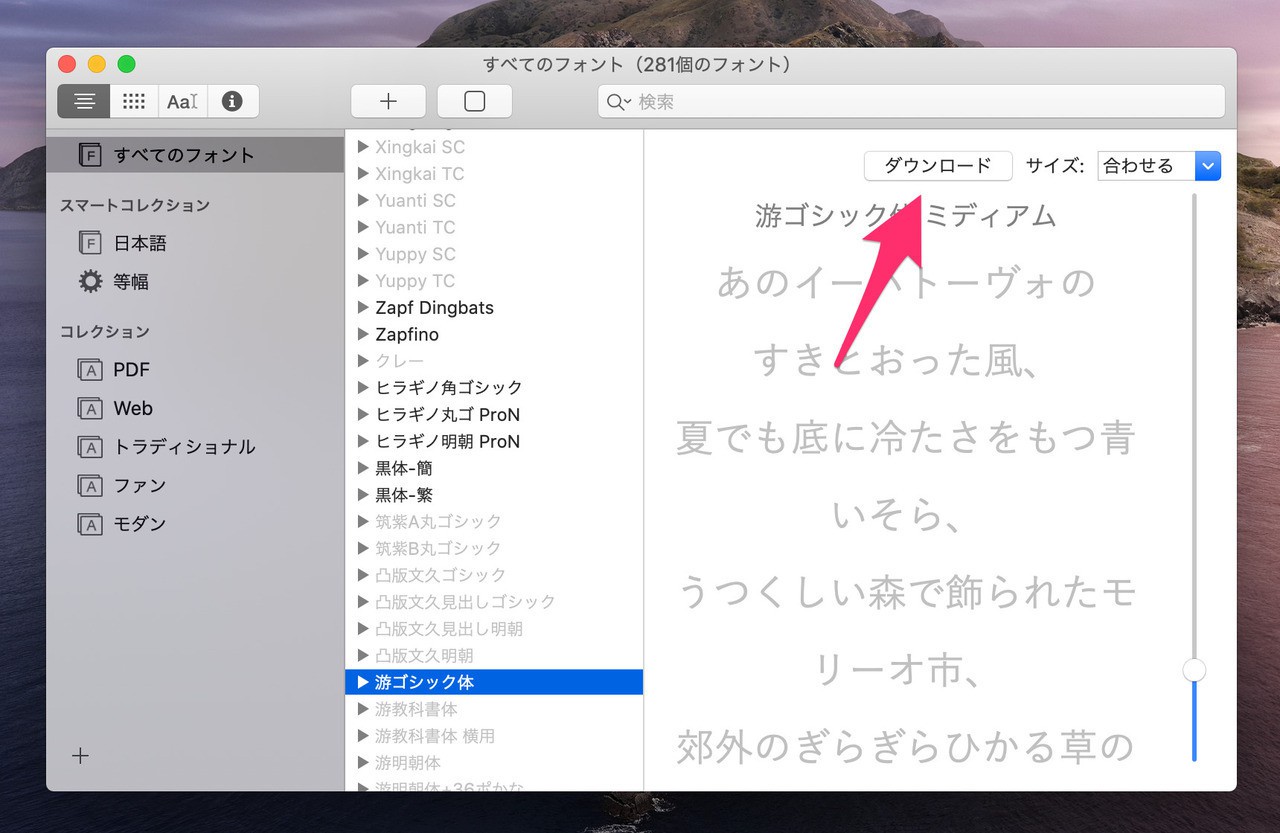Screen dimensions: 1280x833
Task: Expand the ヒラギノ角ゴシック font family
Action: [x=363, y=387]
